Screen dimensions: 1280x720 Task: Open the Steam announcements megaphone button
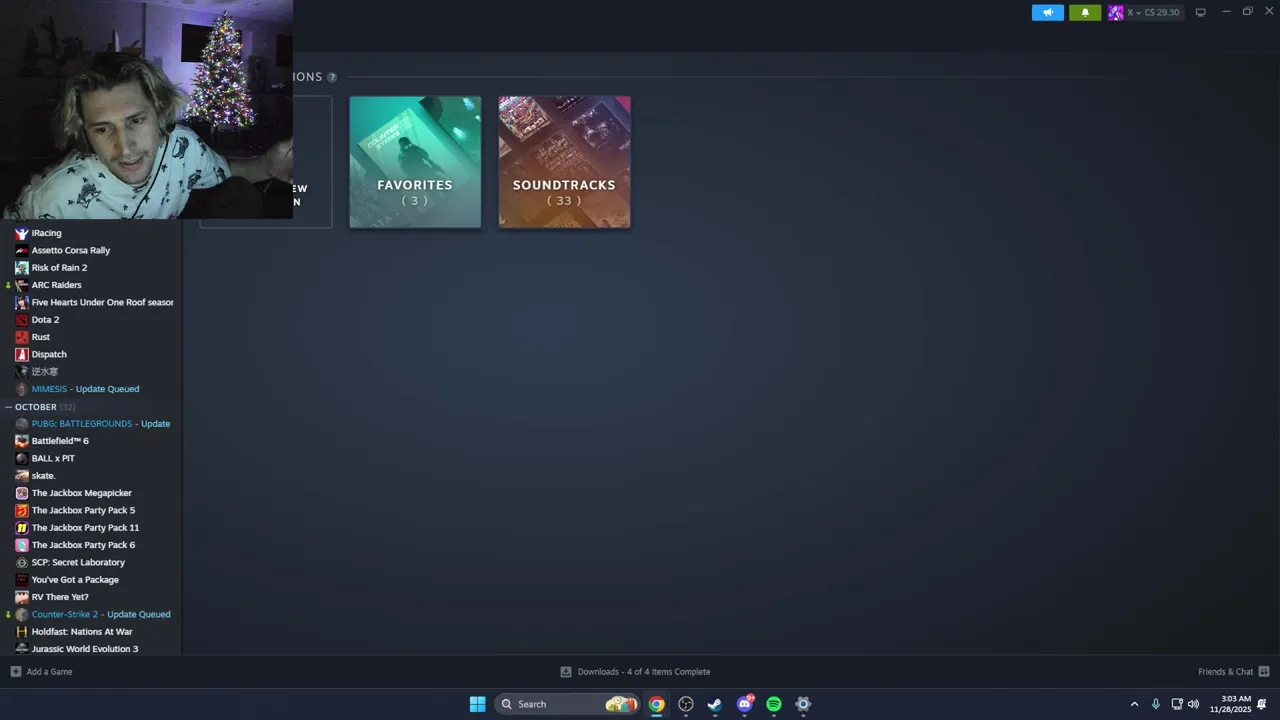coord(1047,12)
